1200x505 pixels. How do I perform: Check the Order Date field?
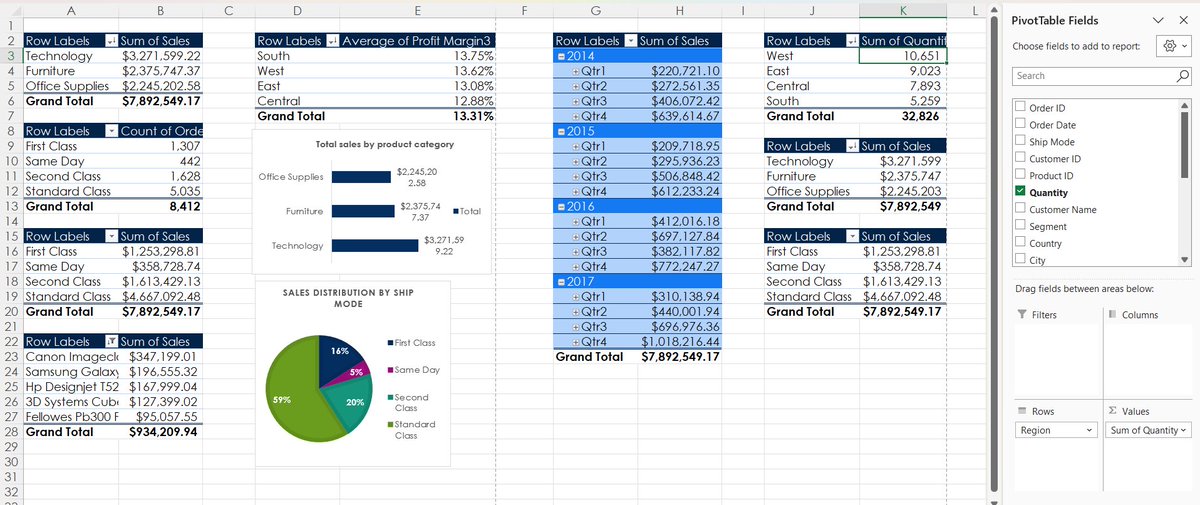[x=1020, y=125]
